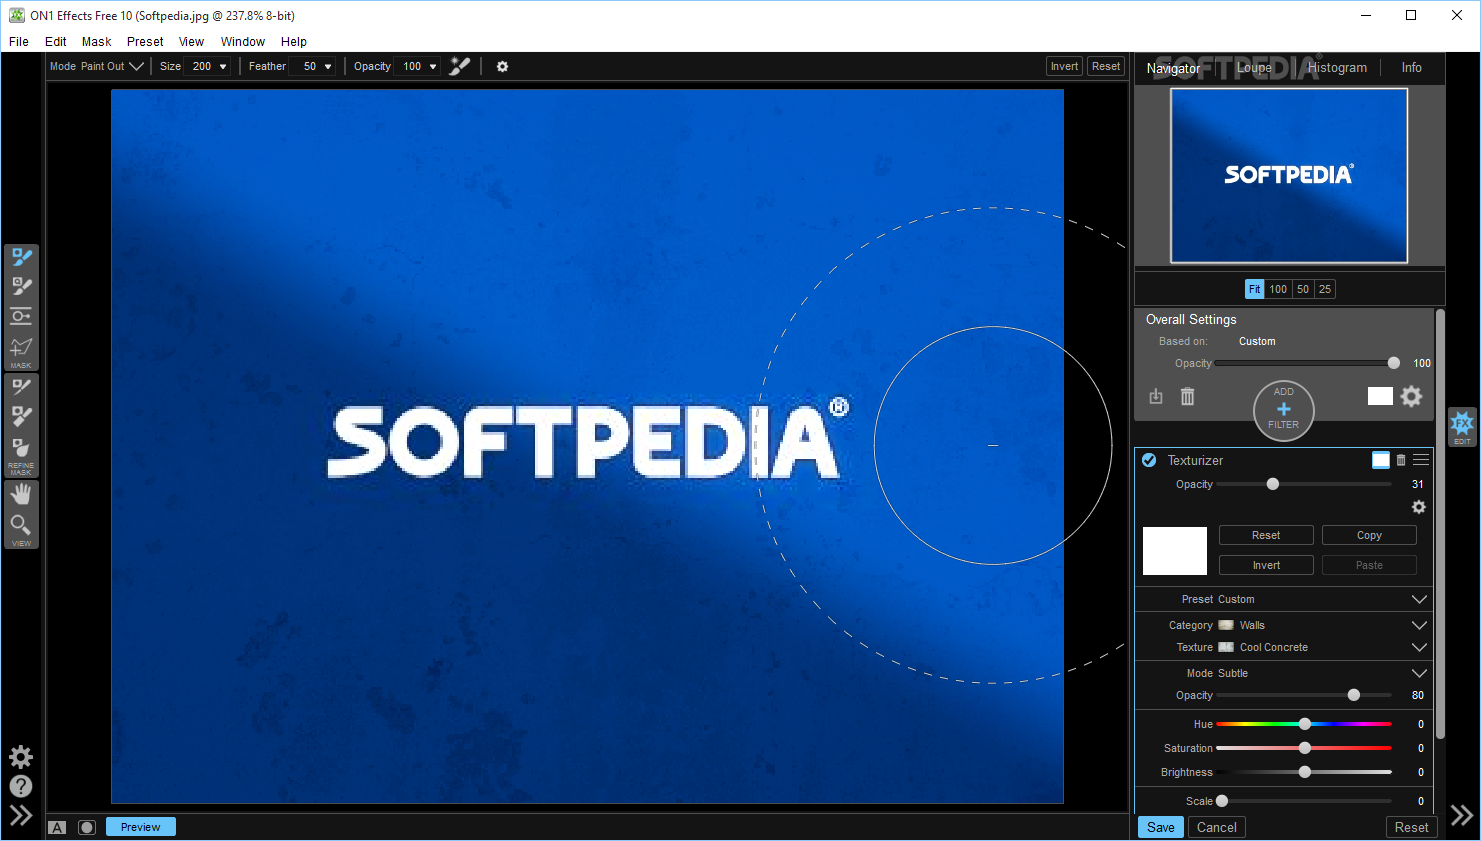Click the Overall Settings Opacity slider handle
Viewport: 1481px width, 841px height.
1394,363
